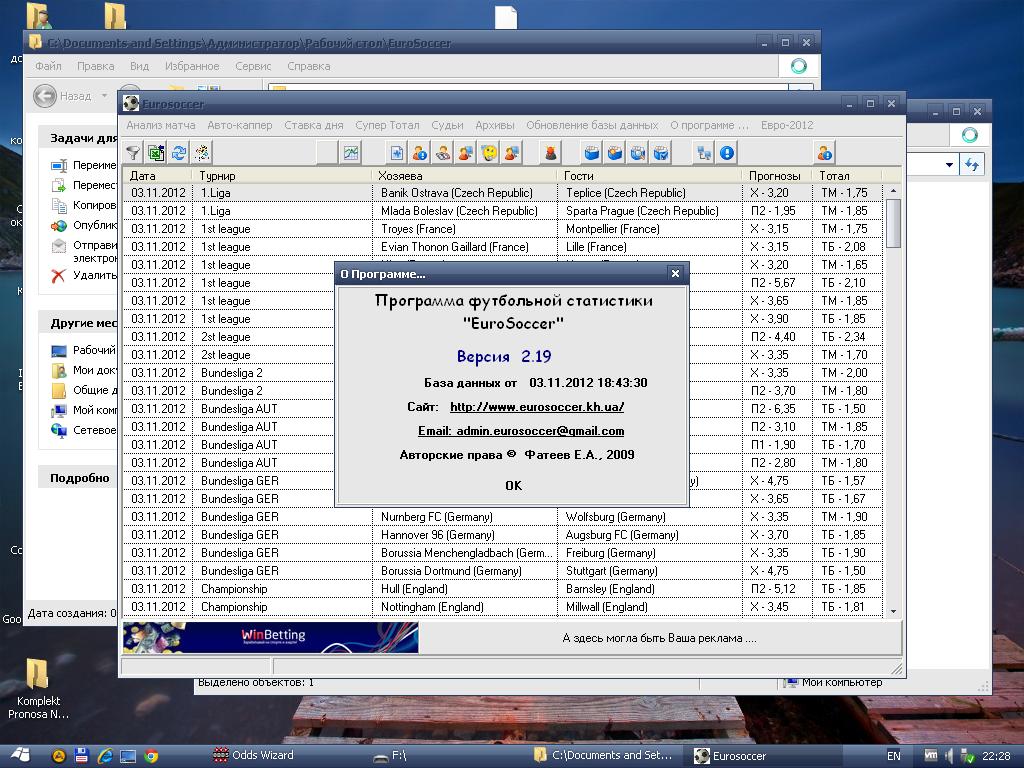Screen dimensions: 1024x768
Task: Open the Супер Тотал menu
Action: pos(387,125)
